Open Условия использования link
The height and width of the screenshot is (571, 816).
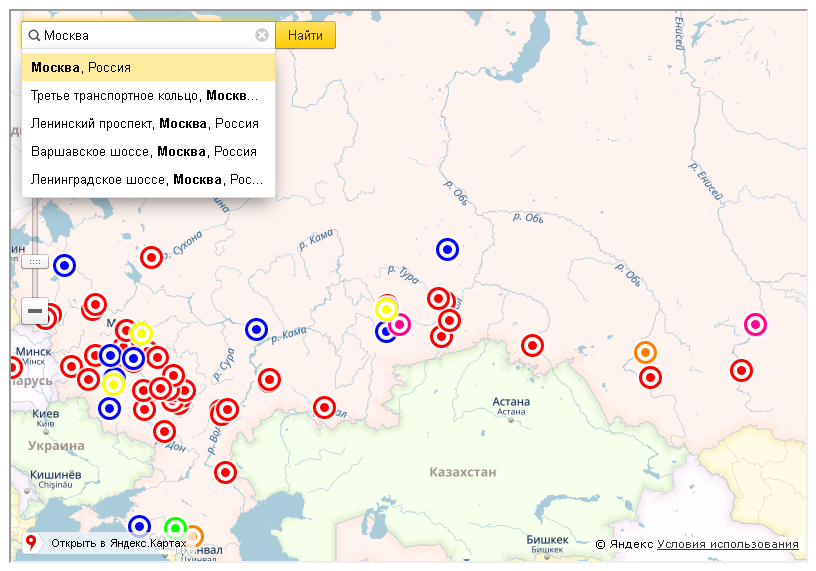727,544
